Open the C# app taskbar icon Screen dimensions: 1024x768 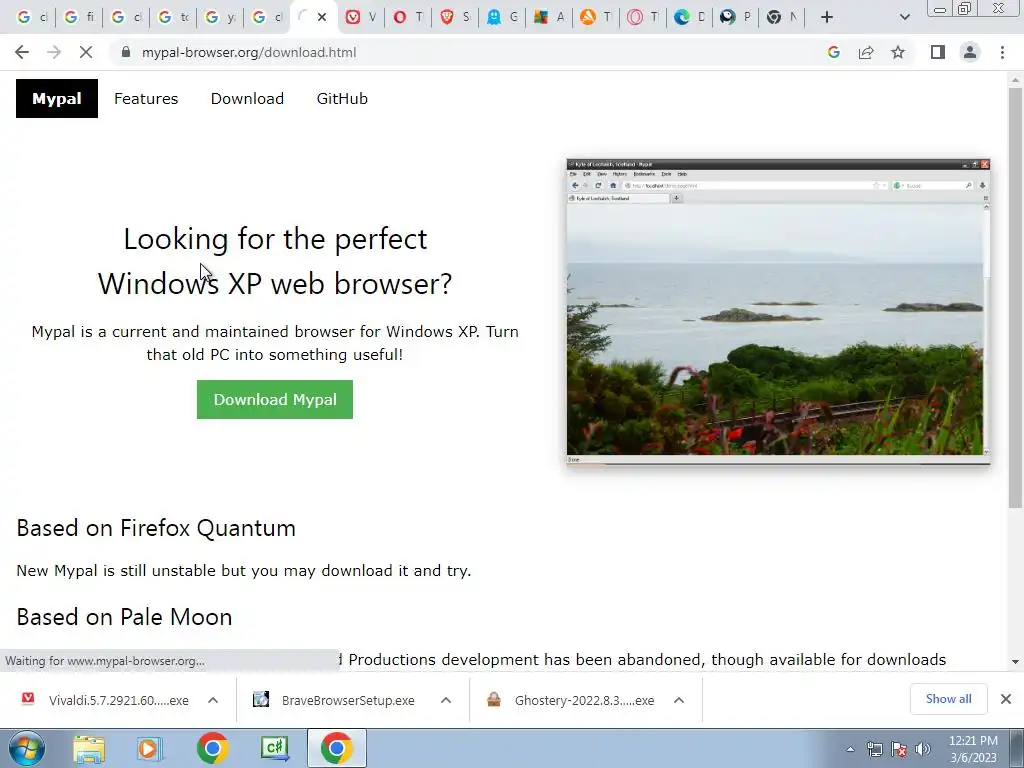(274, 748)
